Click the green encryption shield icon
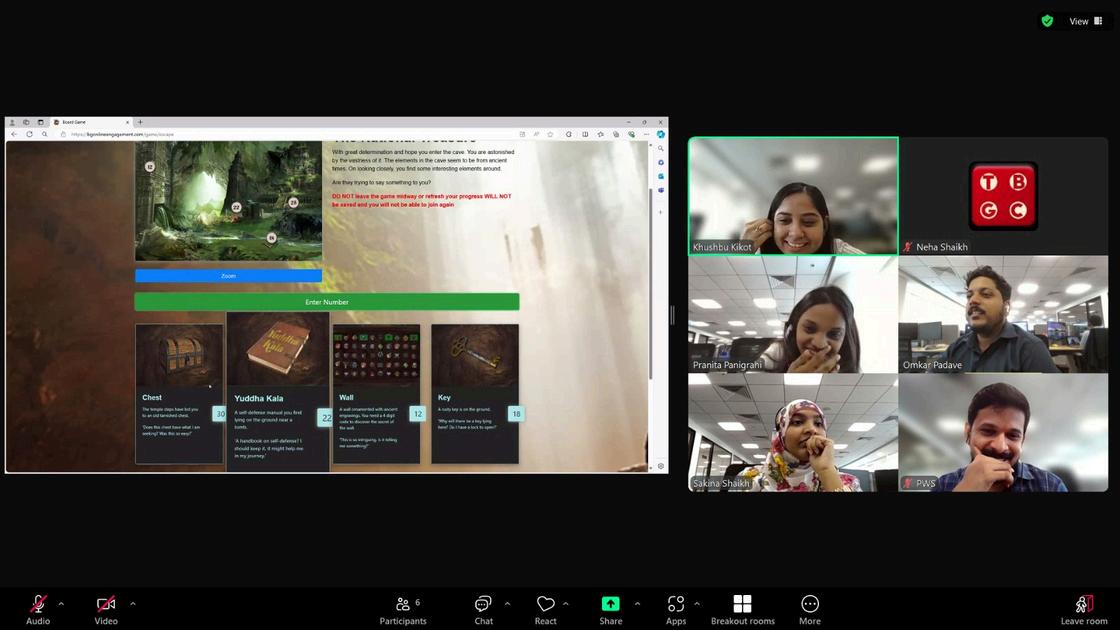Screen dimensions: 1120x630 pyautogui.click(x=1047, y=21)
